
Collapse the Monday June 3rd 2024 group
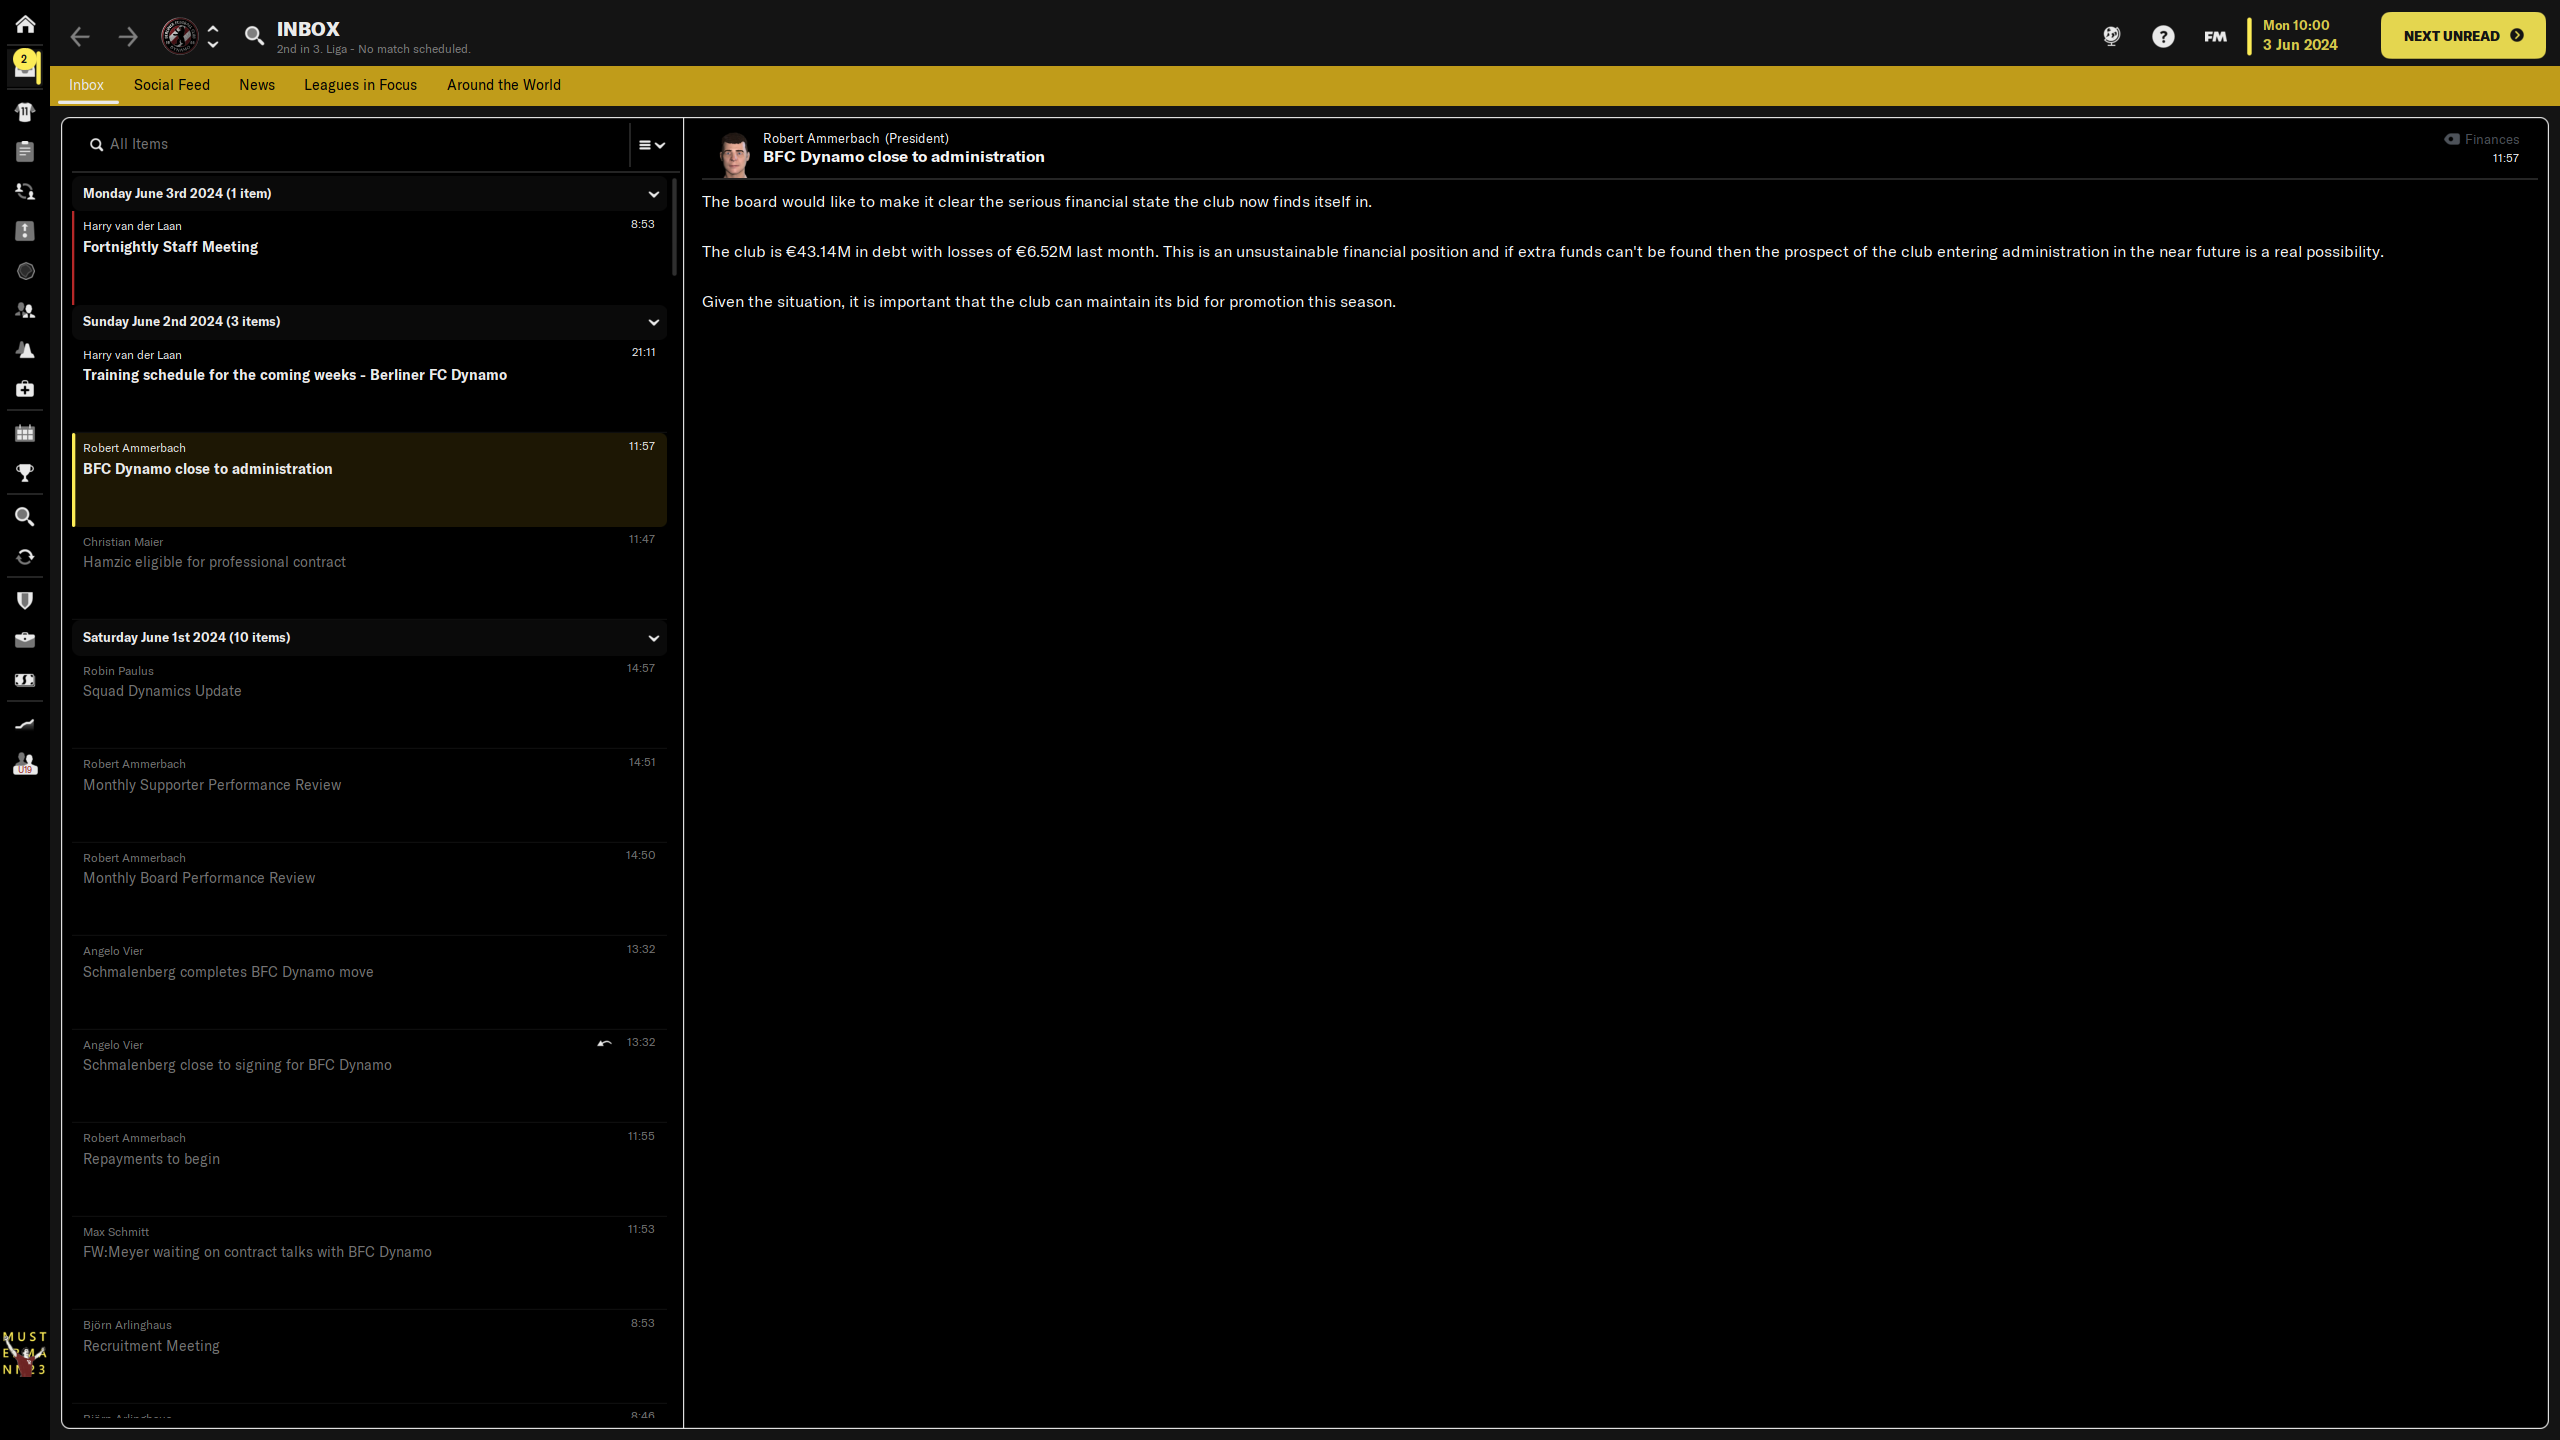653,193
